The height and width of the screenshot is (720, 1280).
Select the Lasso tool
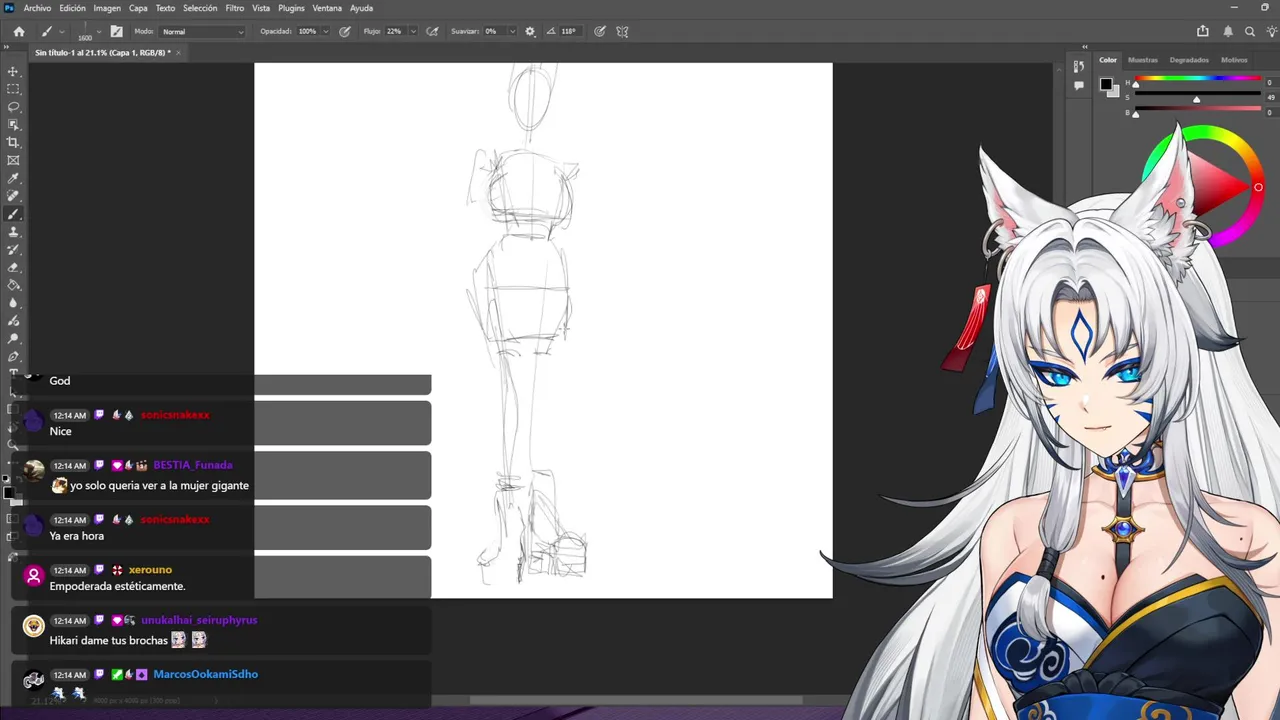13,107
